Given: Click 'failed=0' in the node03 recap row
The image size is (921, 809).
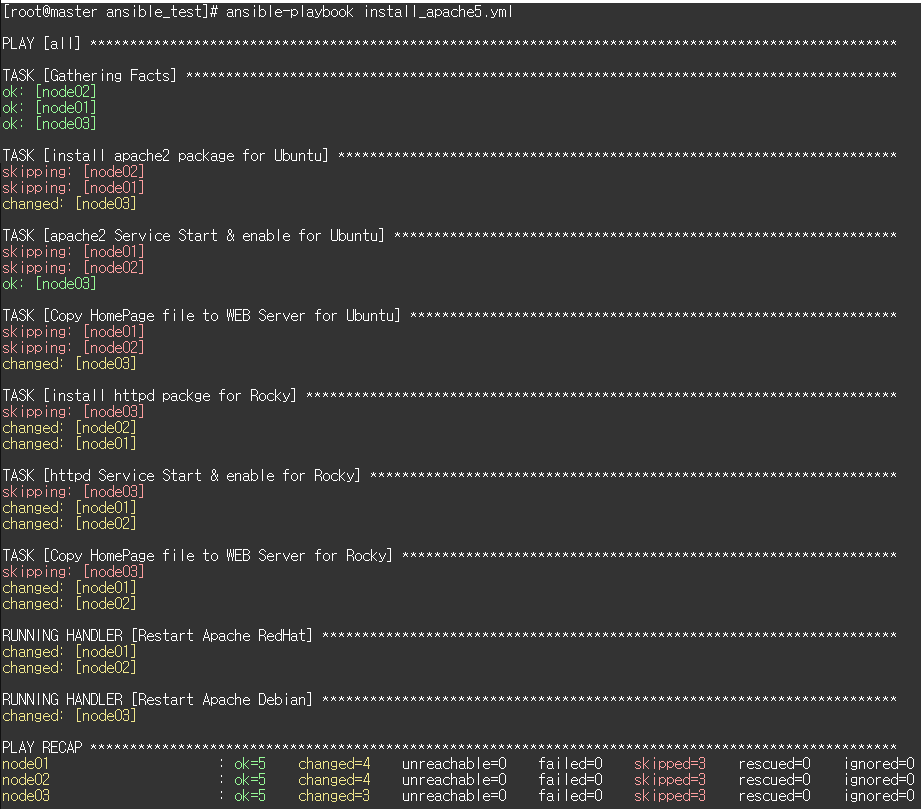Looking at the screenshot, I should click(570, 795).
